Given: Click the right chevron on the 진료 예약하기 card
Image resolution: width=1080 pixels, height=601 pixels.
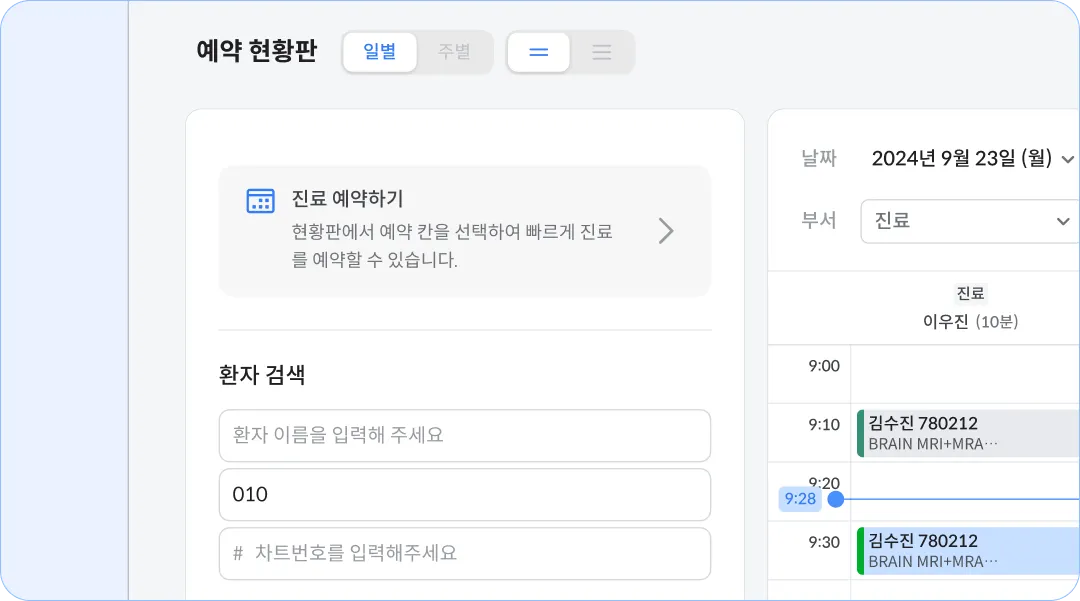Looking at the screenshot, I should 666,231.
